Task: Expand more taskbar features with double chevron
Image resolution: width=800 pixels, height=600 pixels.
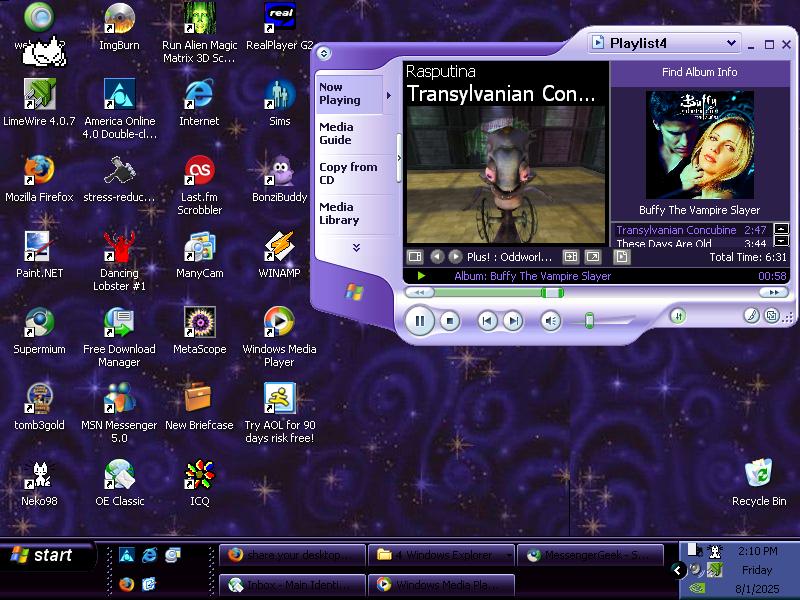Action: 356,247
